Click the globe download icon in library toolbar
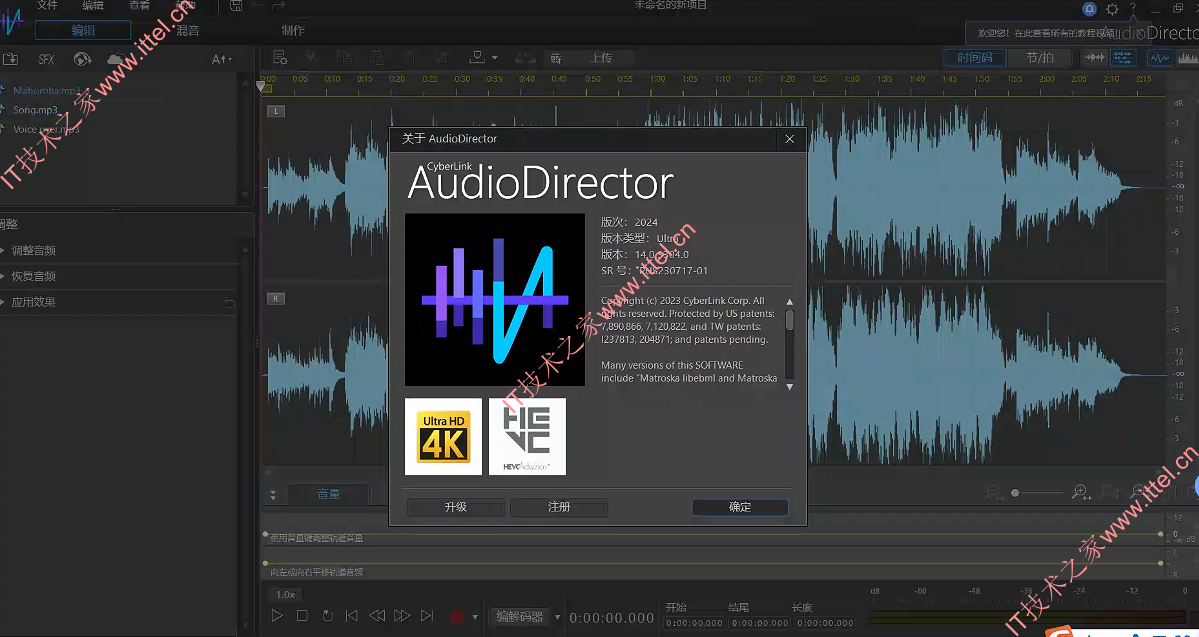 (x=82, y=59)
